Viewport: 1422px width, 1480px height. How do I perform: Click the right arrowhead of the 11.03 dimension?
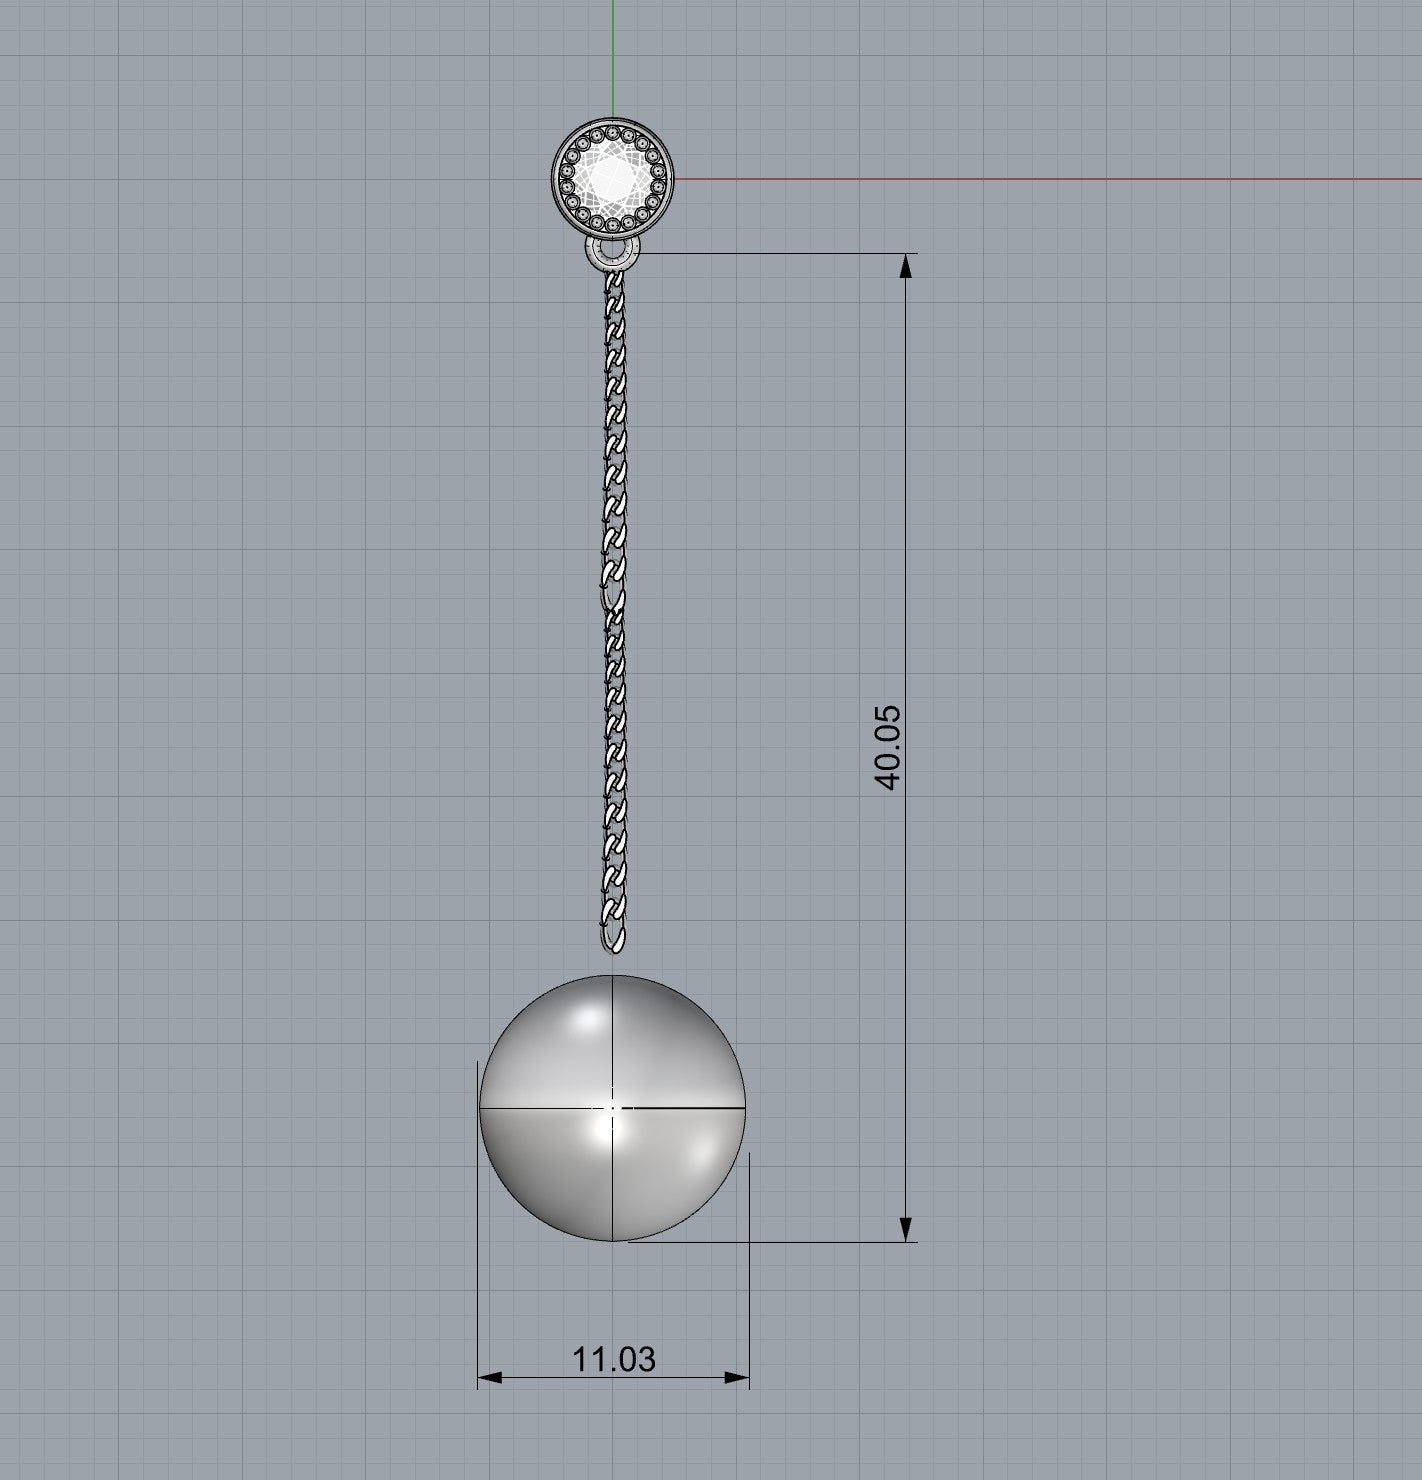(x=738, y=1378)
